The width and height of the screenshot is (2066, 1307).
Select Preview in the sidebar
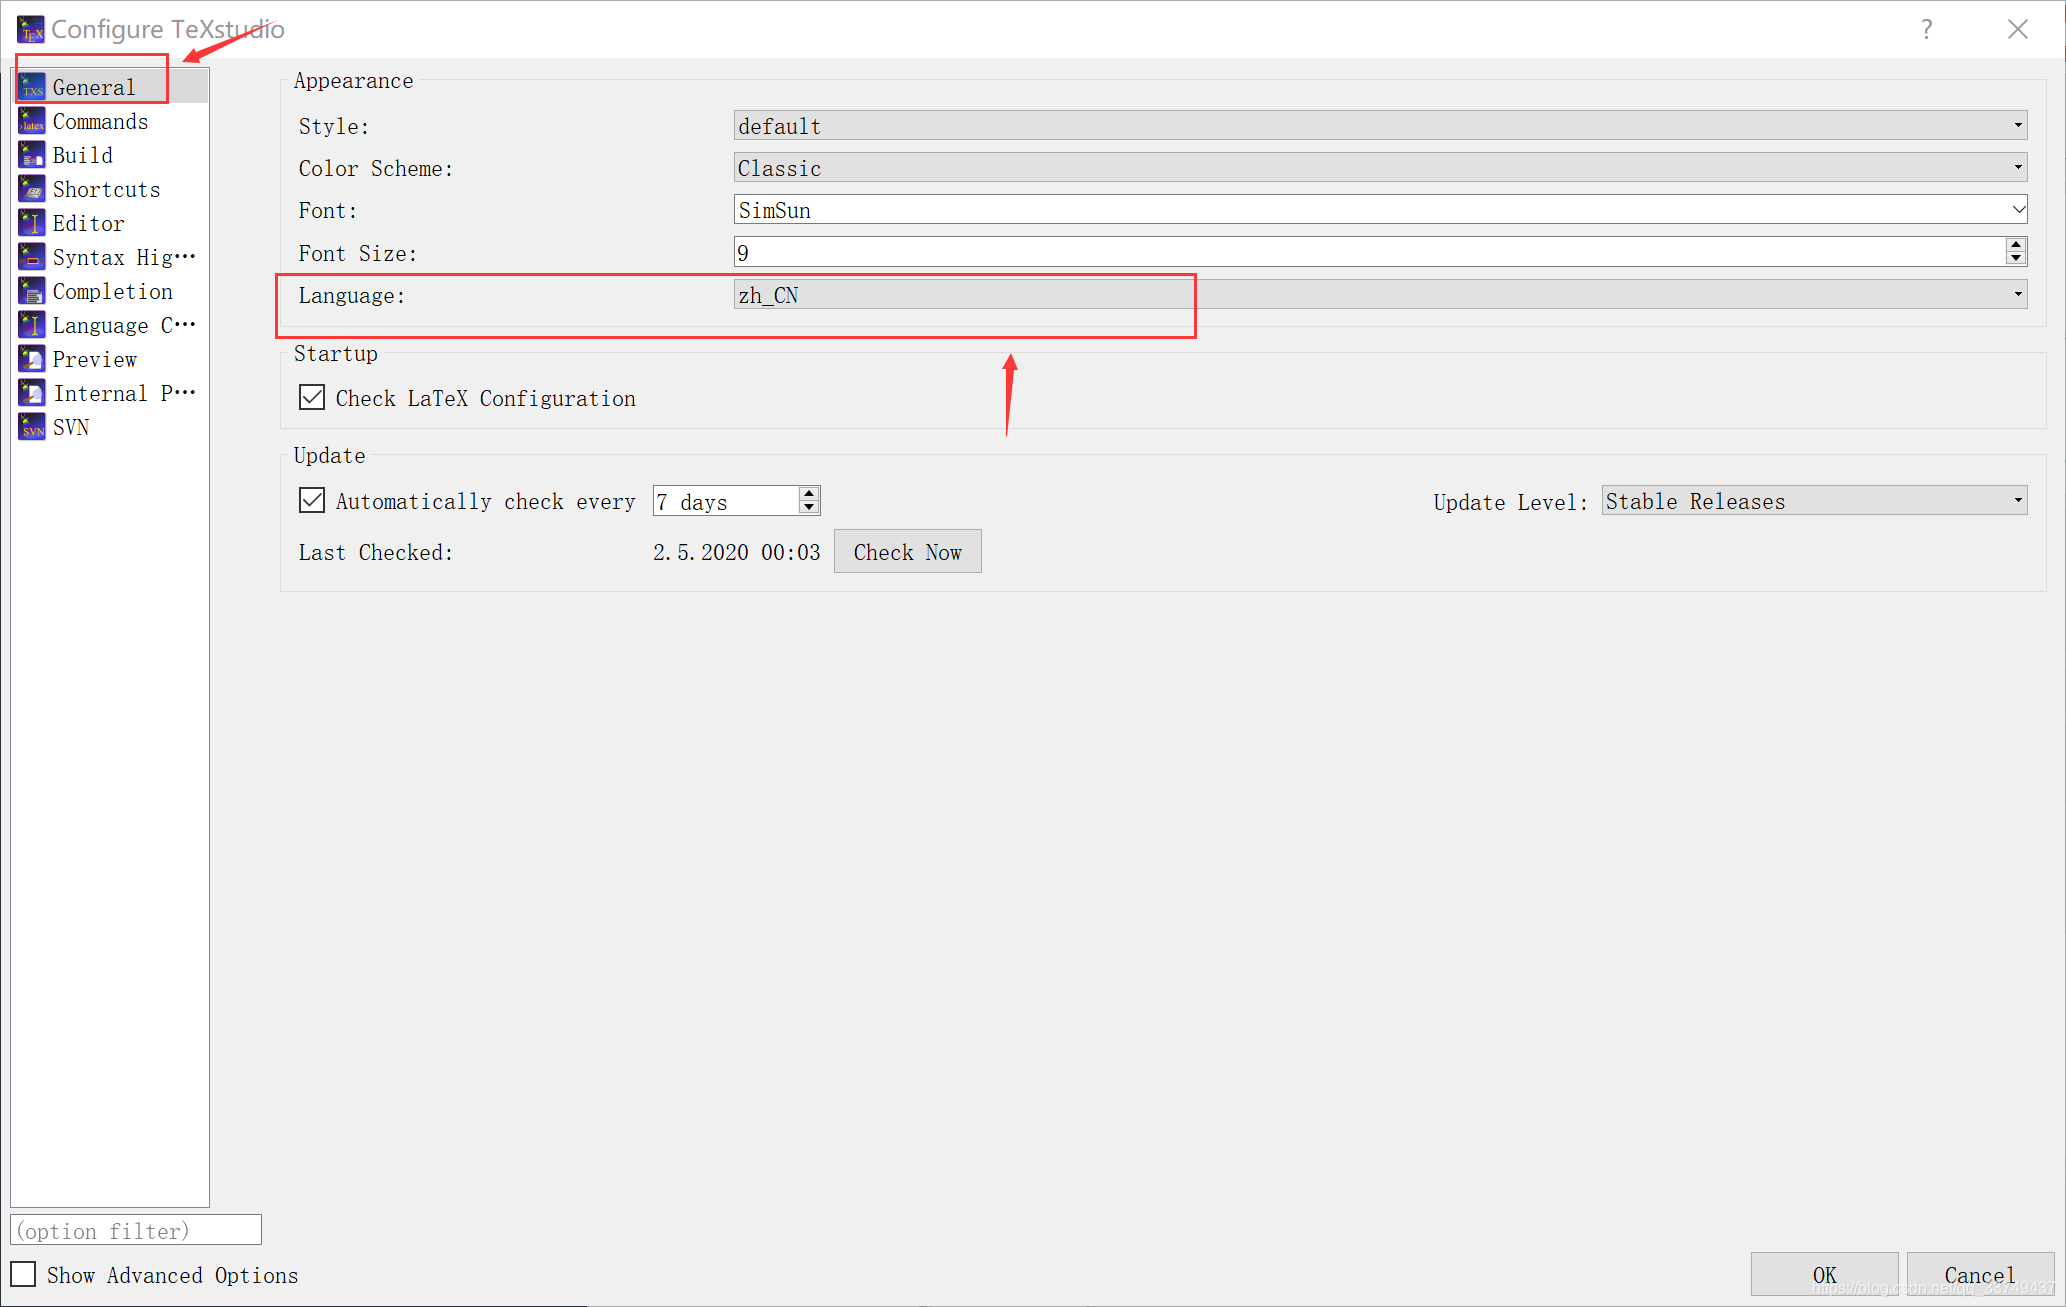click(x=110, y=360)
